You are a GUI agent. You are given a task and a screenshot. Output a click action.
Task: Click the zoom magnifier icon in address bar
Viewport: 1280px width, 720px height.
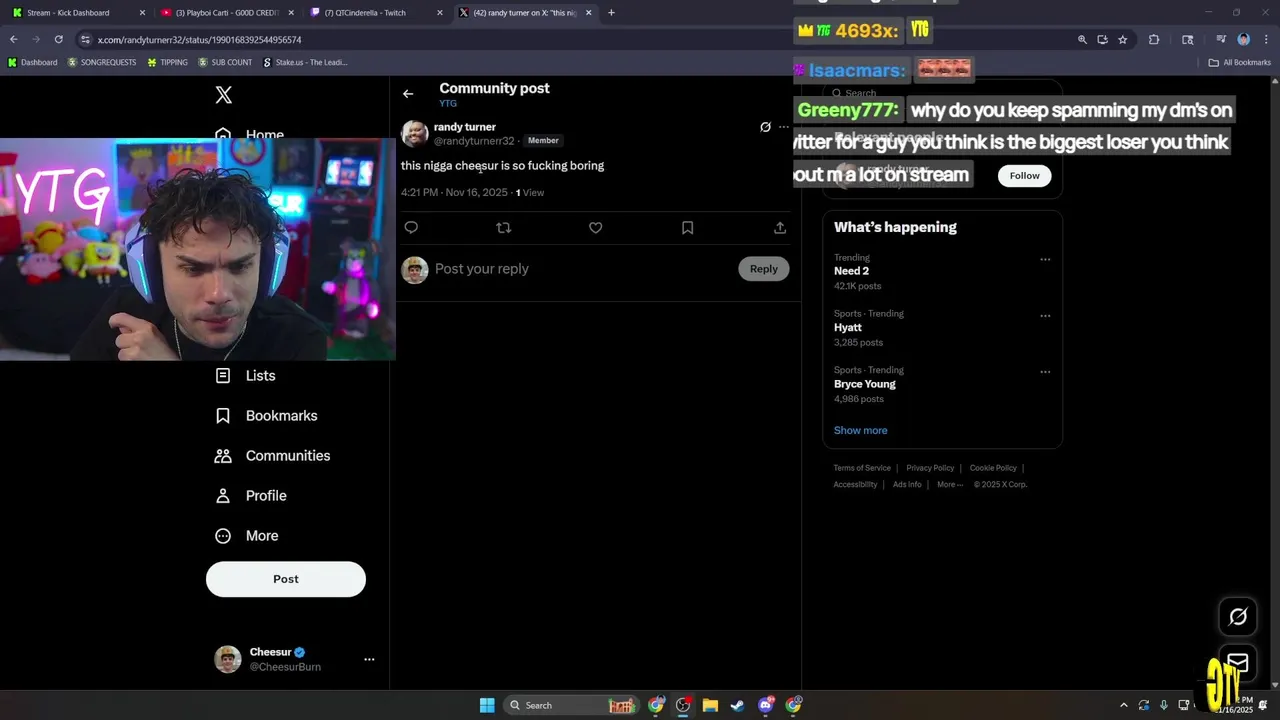click(x=1082, y=40)
